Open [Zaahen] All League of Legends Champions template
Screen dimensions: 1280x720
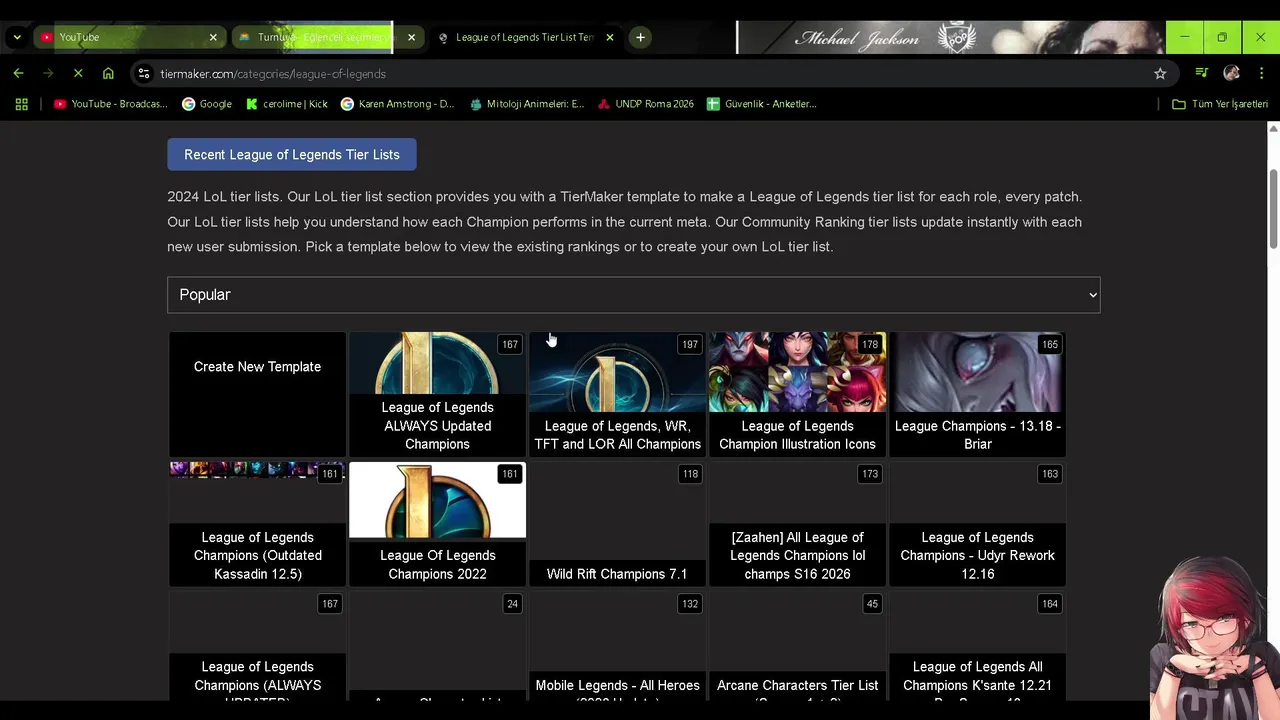(797, 524)
